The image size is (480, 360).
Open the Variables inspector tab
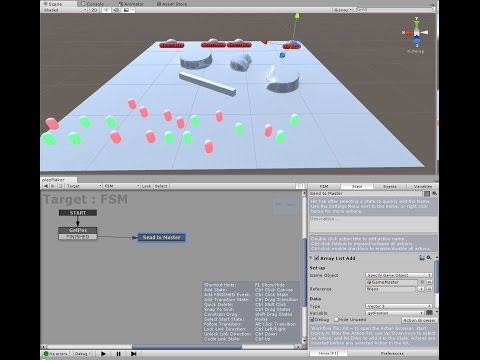point(422,186)
